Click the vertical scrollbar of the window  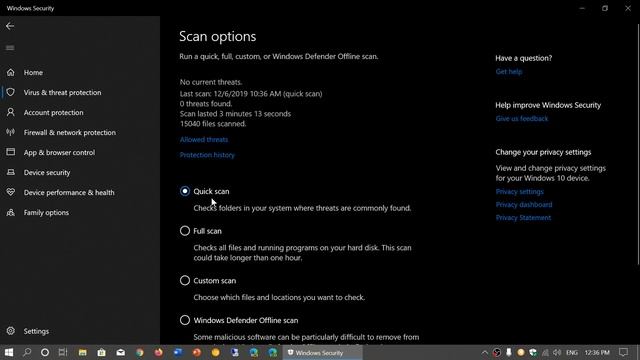pyautogui.click(x=638, y=143)
